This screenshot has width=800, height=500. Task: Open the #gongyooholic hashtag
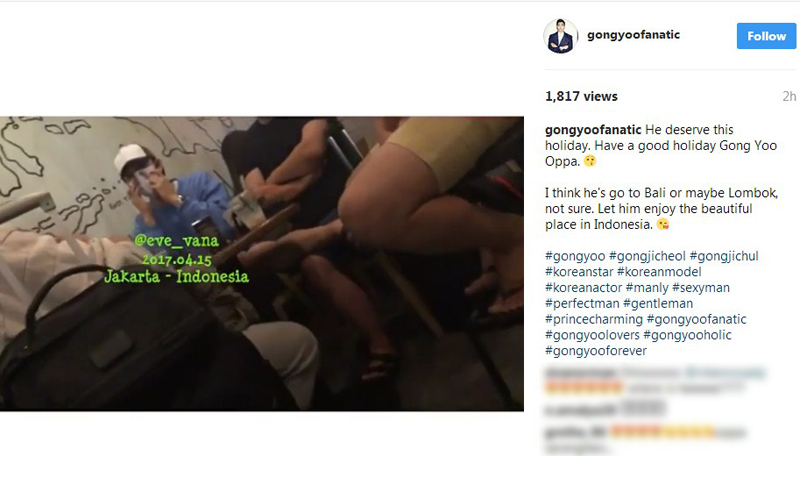(687, 335)
